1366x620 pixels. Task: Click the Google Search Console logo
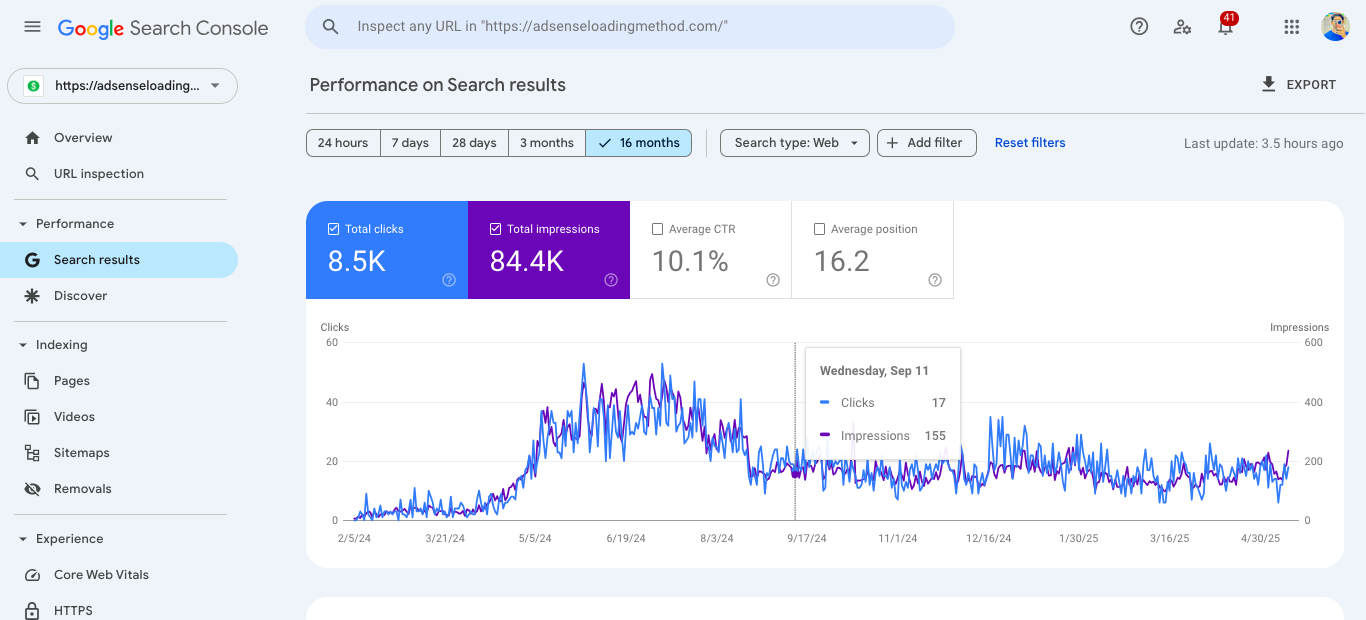(163, 28)
